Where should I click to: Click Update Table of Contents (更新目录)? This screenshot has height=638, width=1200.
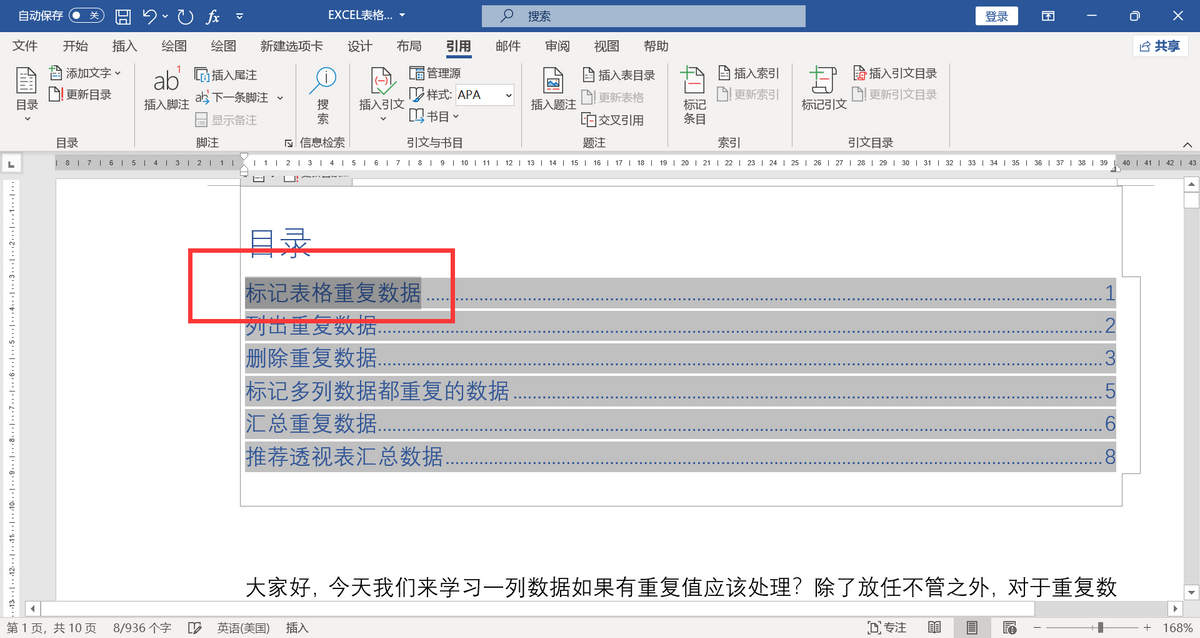pyautogui.click(x=81, y=95)
